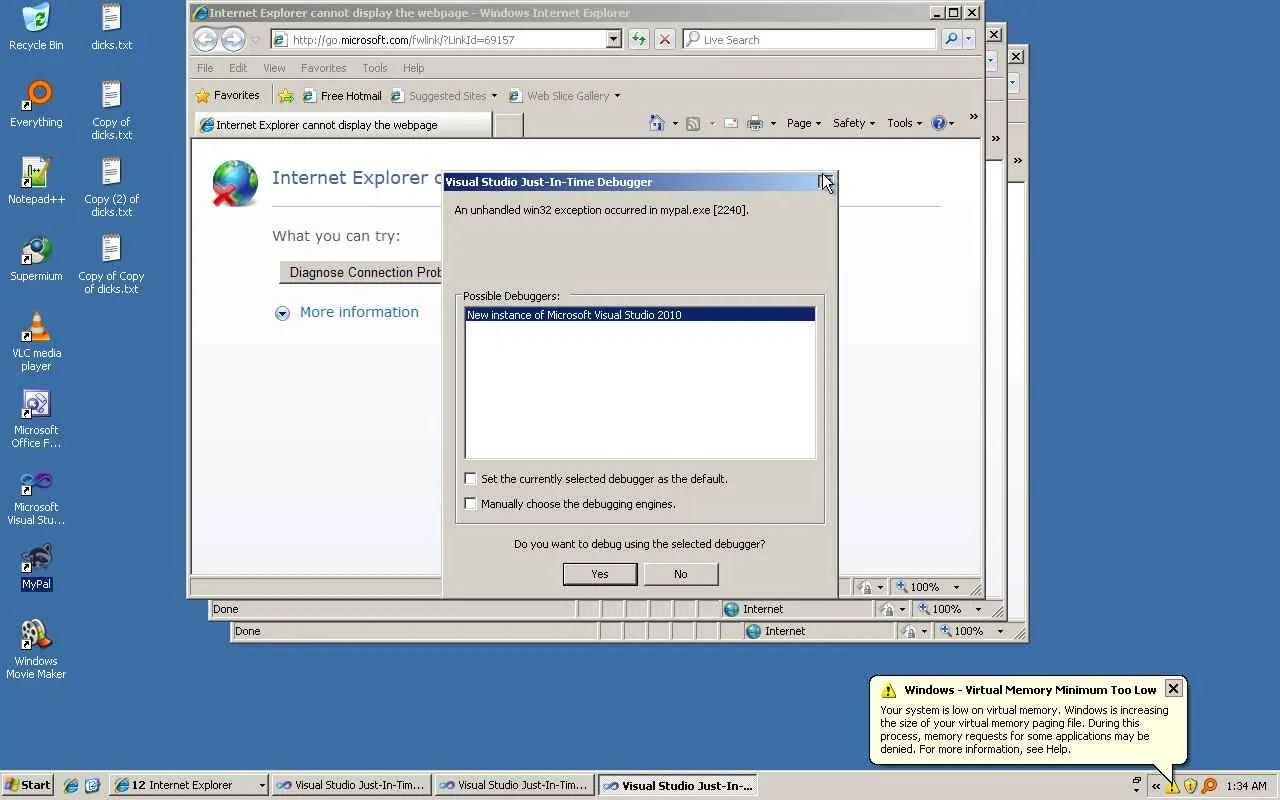Close the Virtual Memory Minimum Too Low balloon

1174,688
